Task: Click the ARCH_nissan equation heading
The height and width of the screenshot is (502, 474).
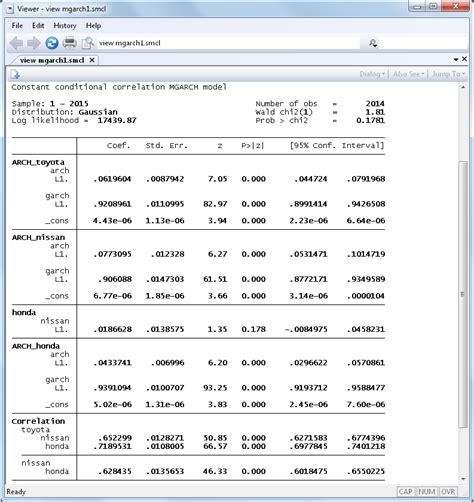Action: click(38, 237)
